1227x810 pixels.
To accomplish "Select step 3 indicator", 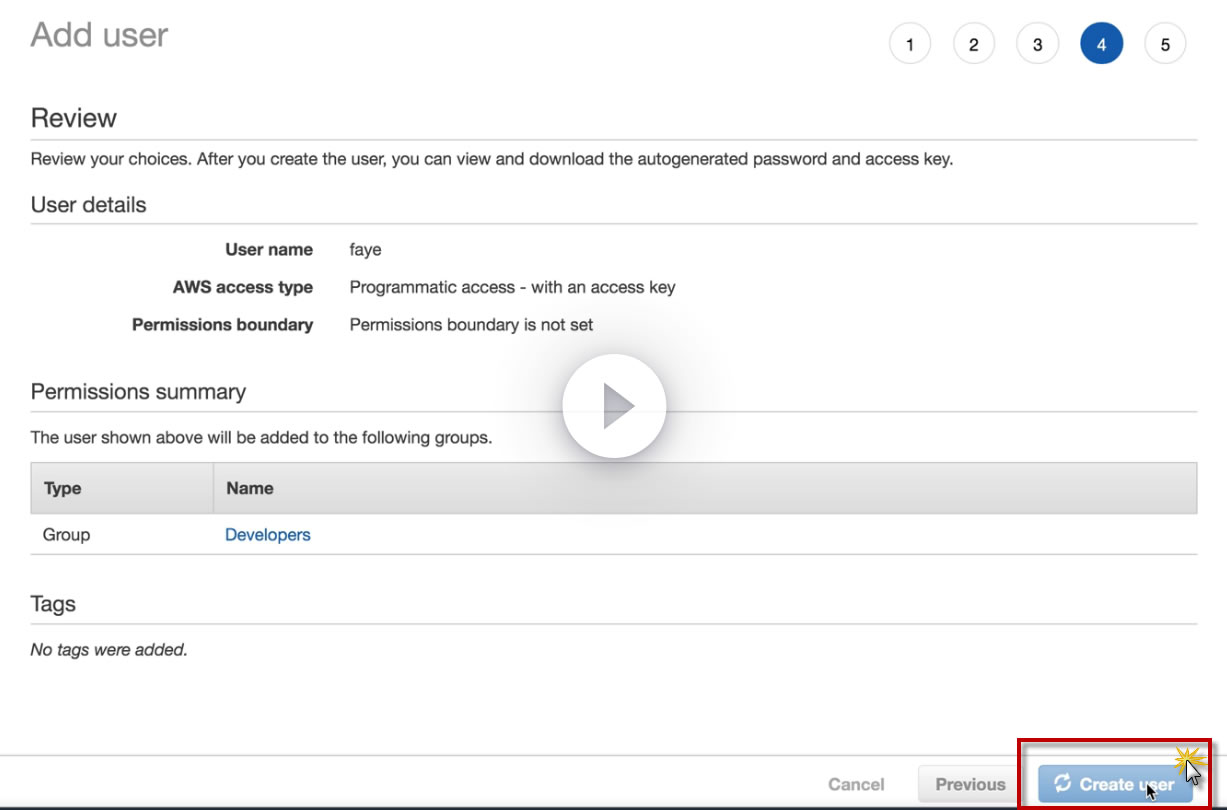I will tap(1037, 44).
